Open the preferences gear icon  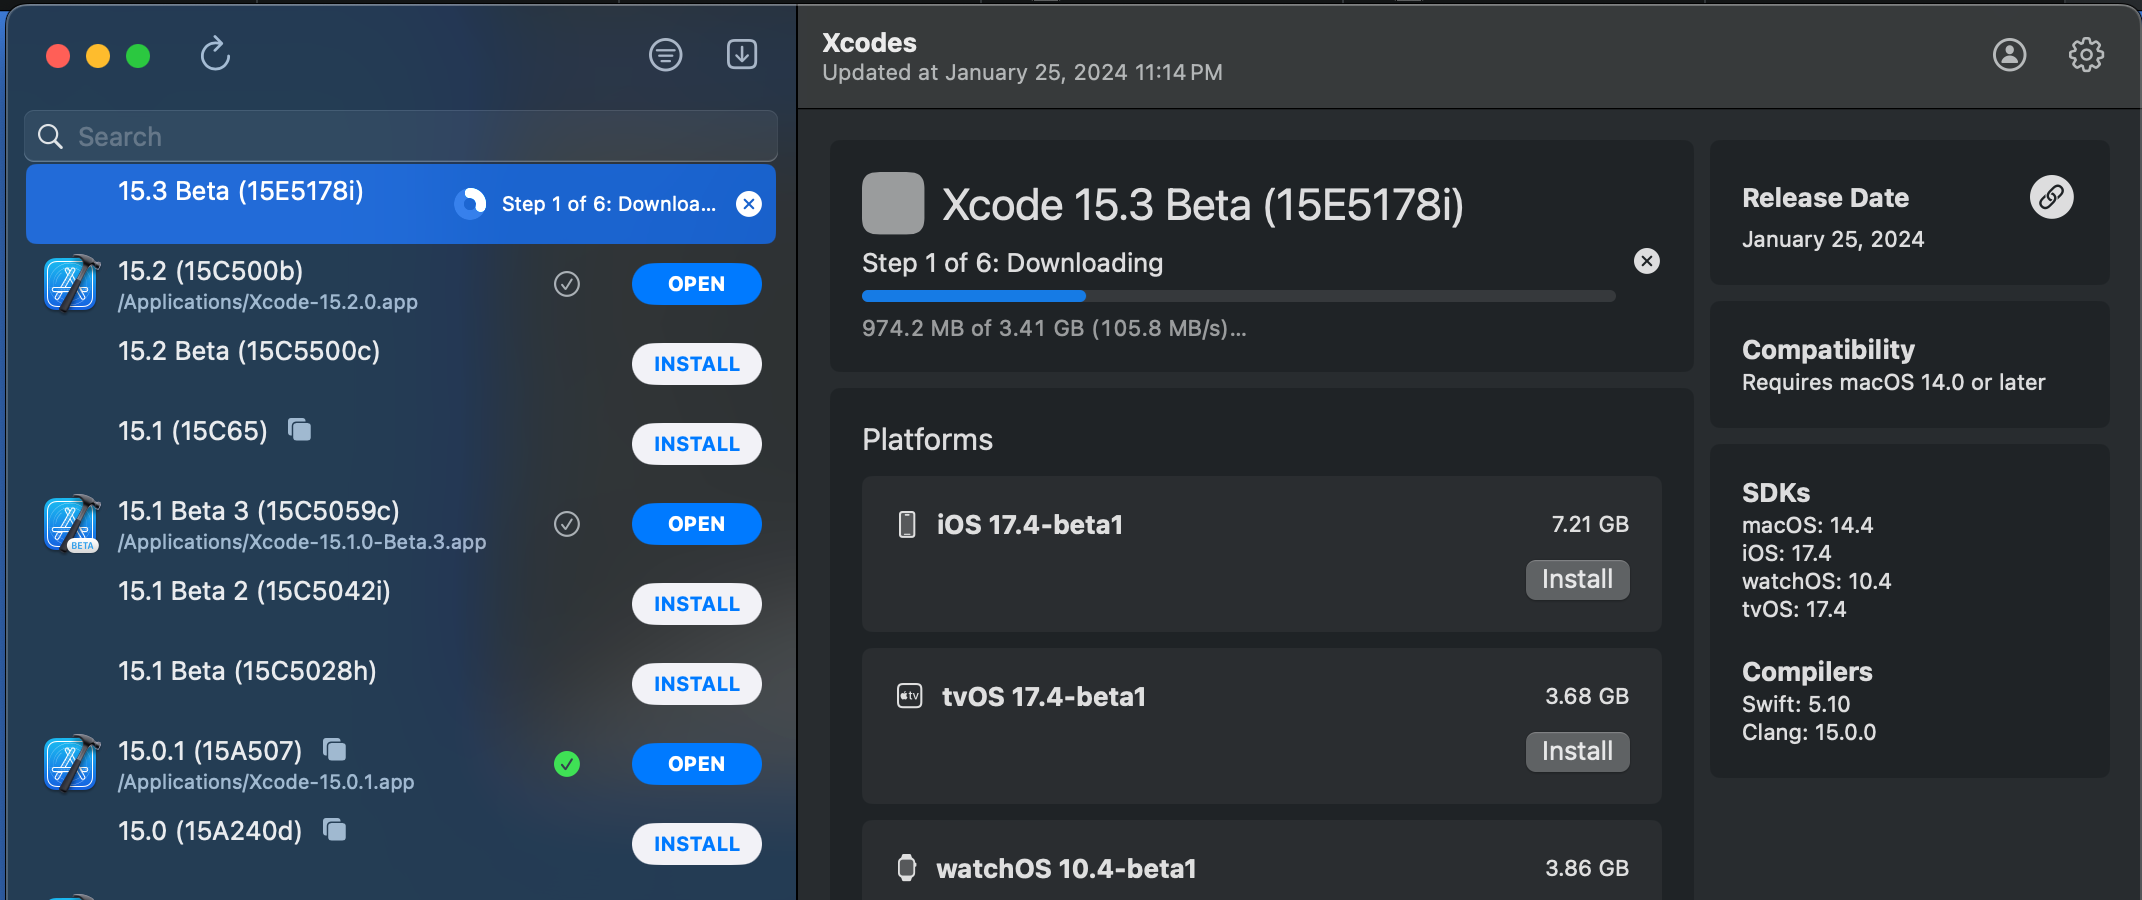point(2086,54)
